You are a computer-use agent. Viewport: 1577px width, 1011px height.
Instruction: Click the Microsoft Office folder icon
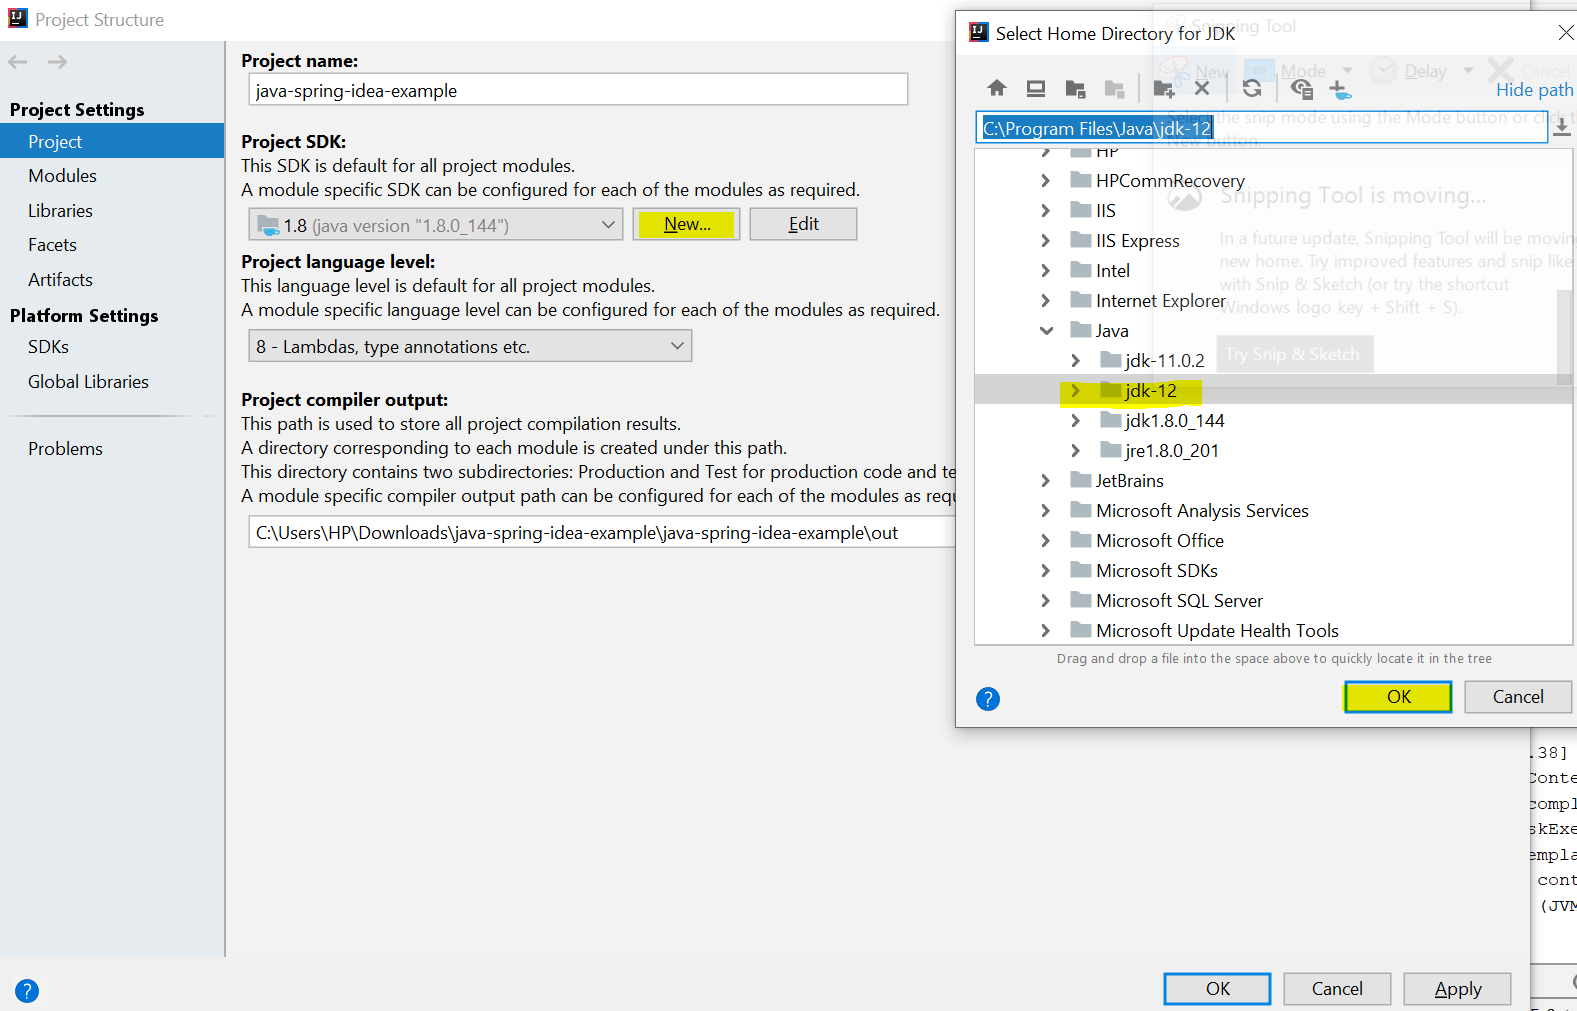click(1080, 539)
